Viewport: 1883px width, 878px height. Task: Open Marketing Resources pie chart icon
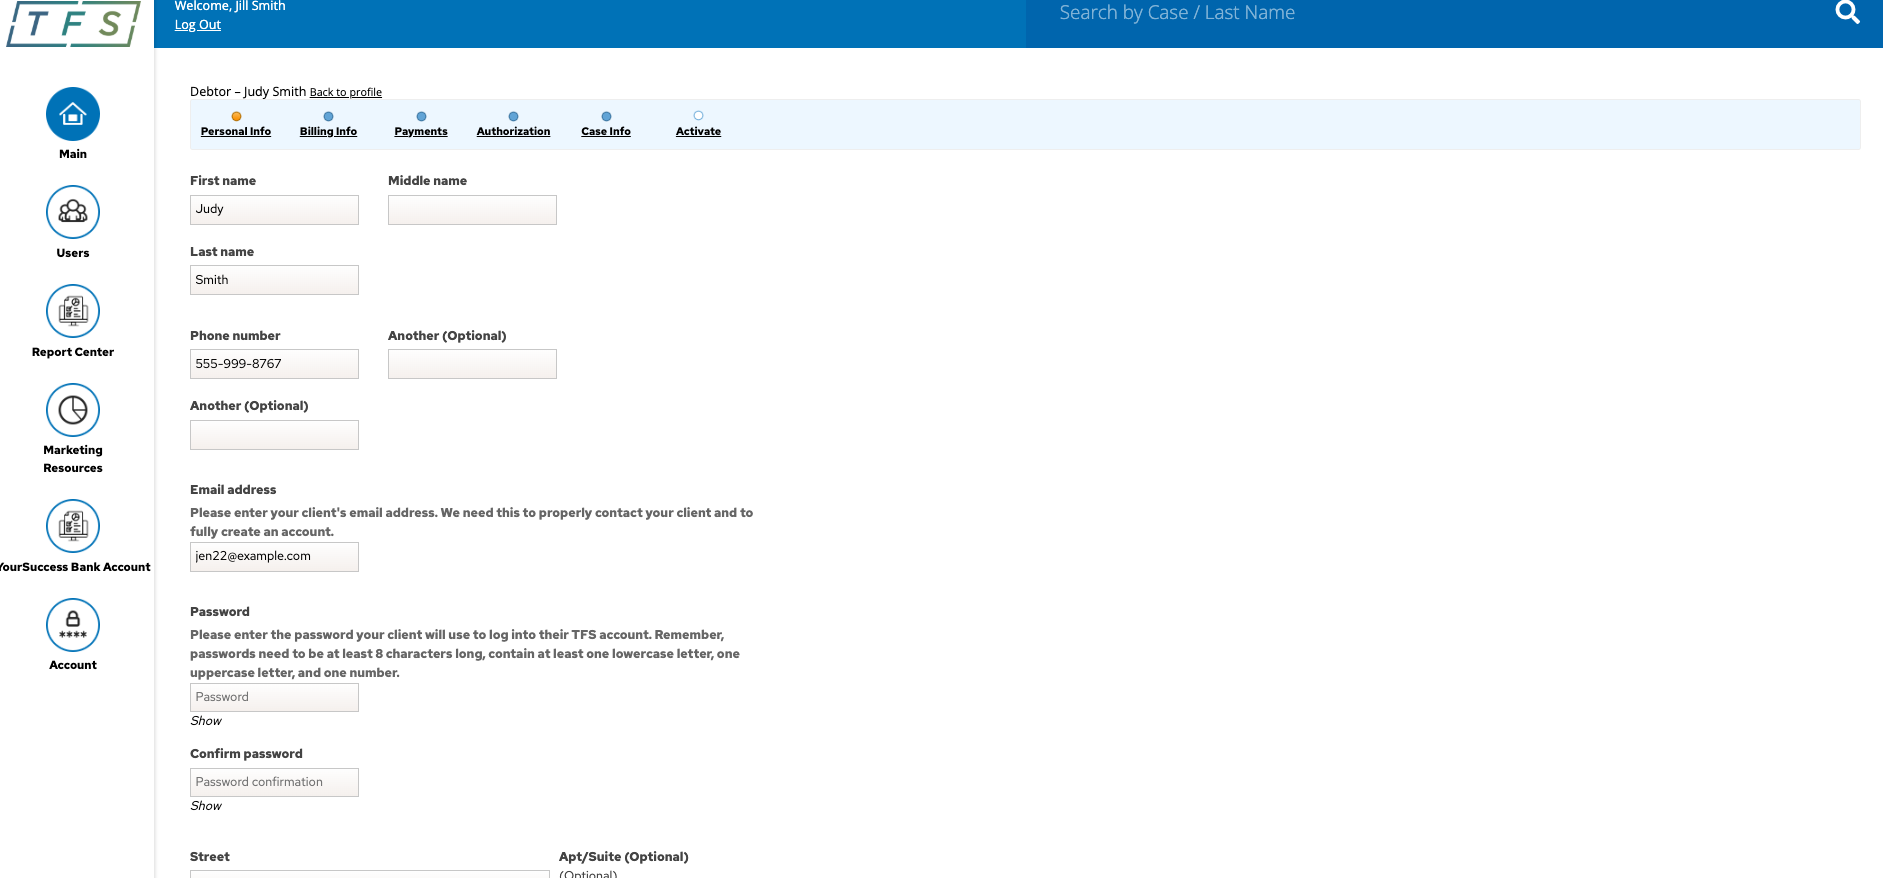point(73,410)
